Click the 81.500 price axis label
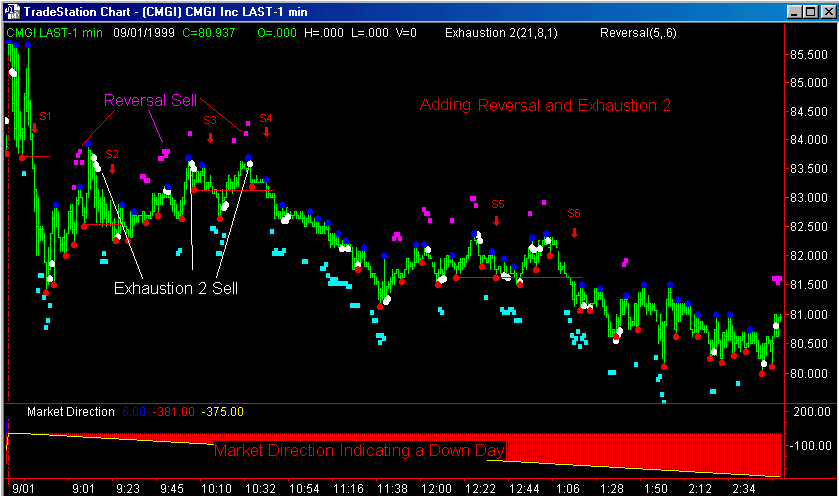Image resolution: width=839 pixels, height=496 pixels. (809, 285)
